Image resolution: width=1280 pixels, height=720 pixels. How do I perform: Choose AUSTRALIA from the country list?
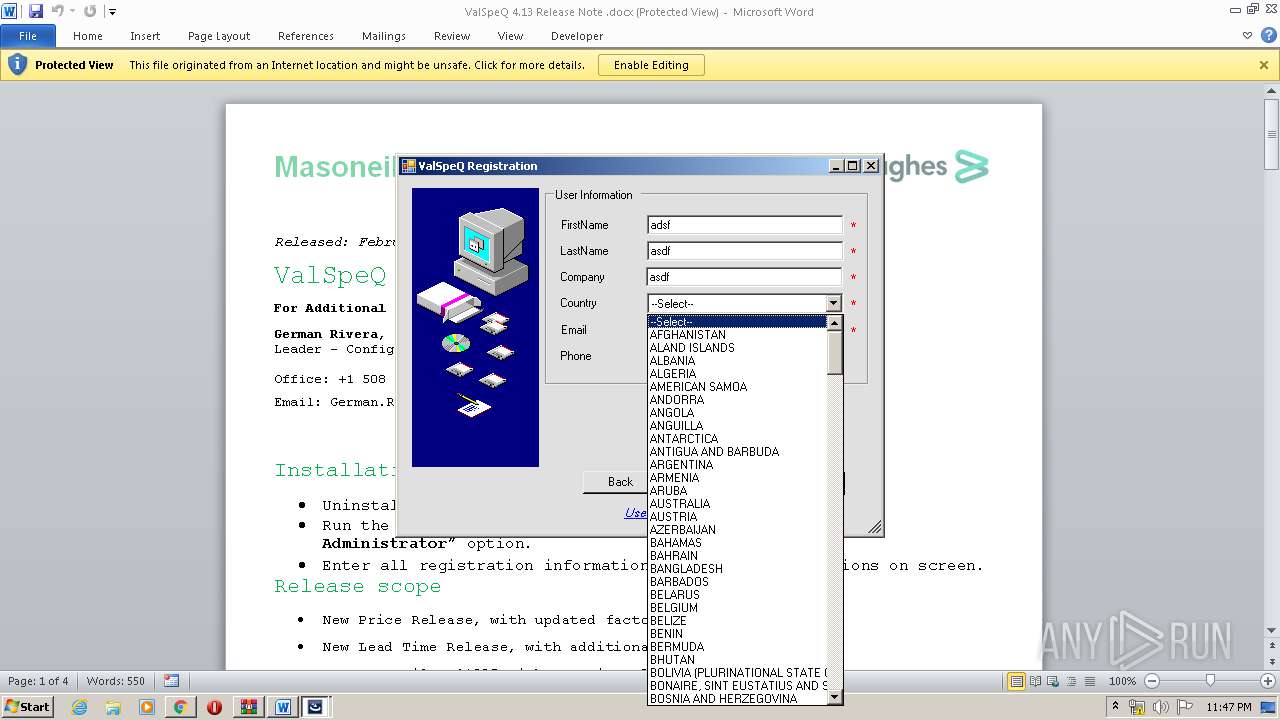tap(738, 504)
